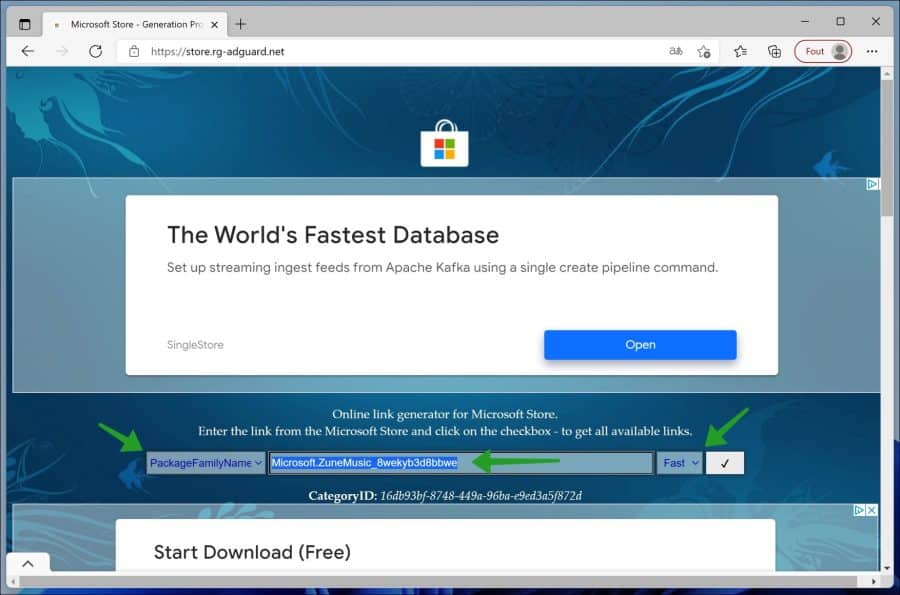Click the horizontal scrollbar left arrow
900x595 pixels.
[13, 581]
